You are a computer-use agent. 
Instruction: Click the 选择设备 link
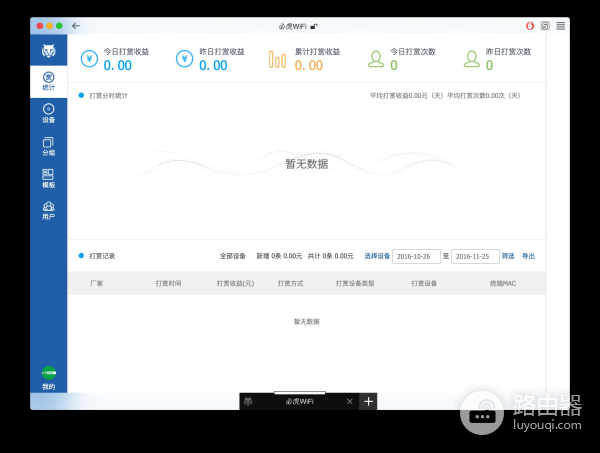(x=377, y=256)
